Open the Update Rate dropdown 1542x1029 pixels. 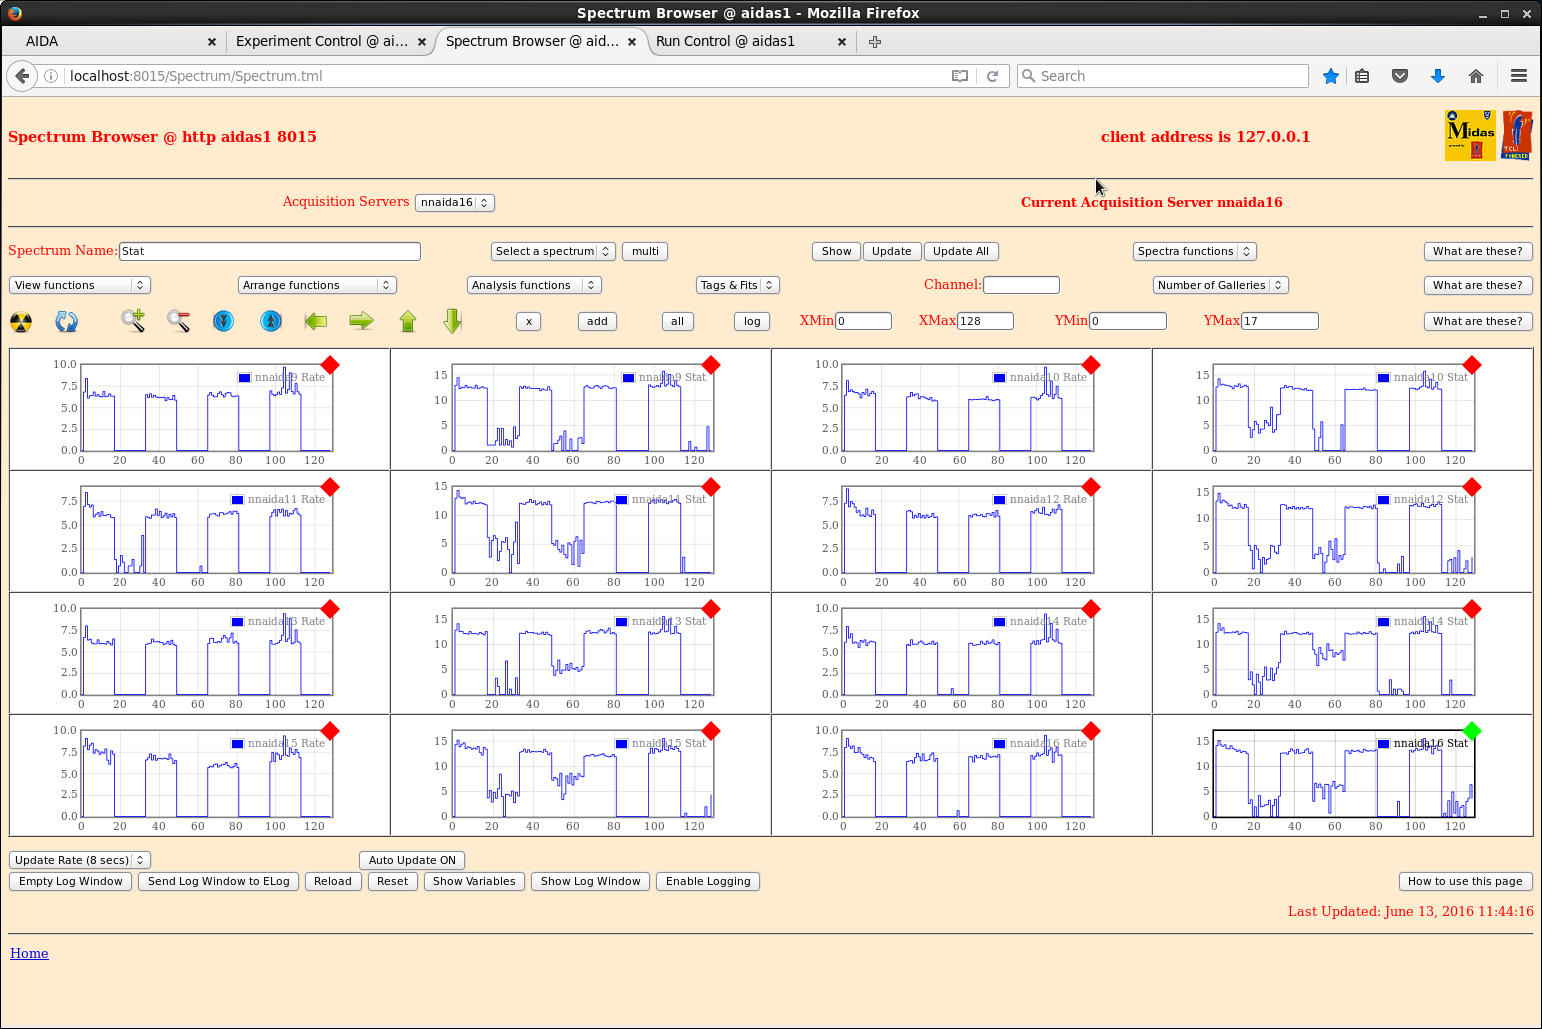pyautogui.click(x=79, y=860)
